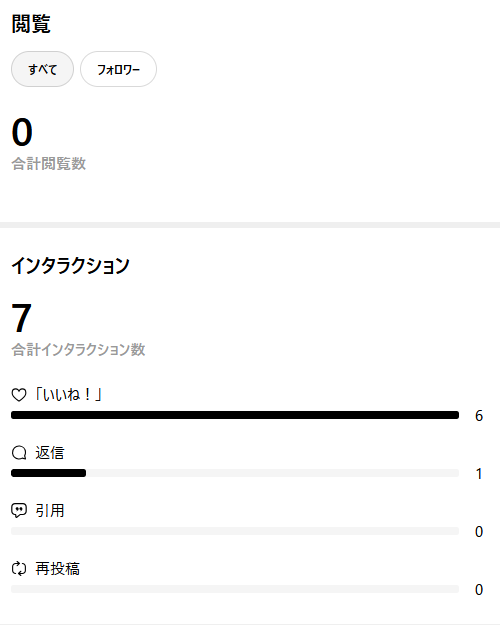Click the 返信 label
The width and height of the screenshot is (500, 625).
pyautogui.click(x=49, y=453)
